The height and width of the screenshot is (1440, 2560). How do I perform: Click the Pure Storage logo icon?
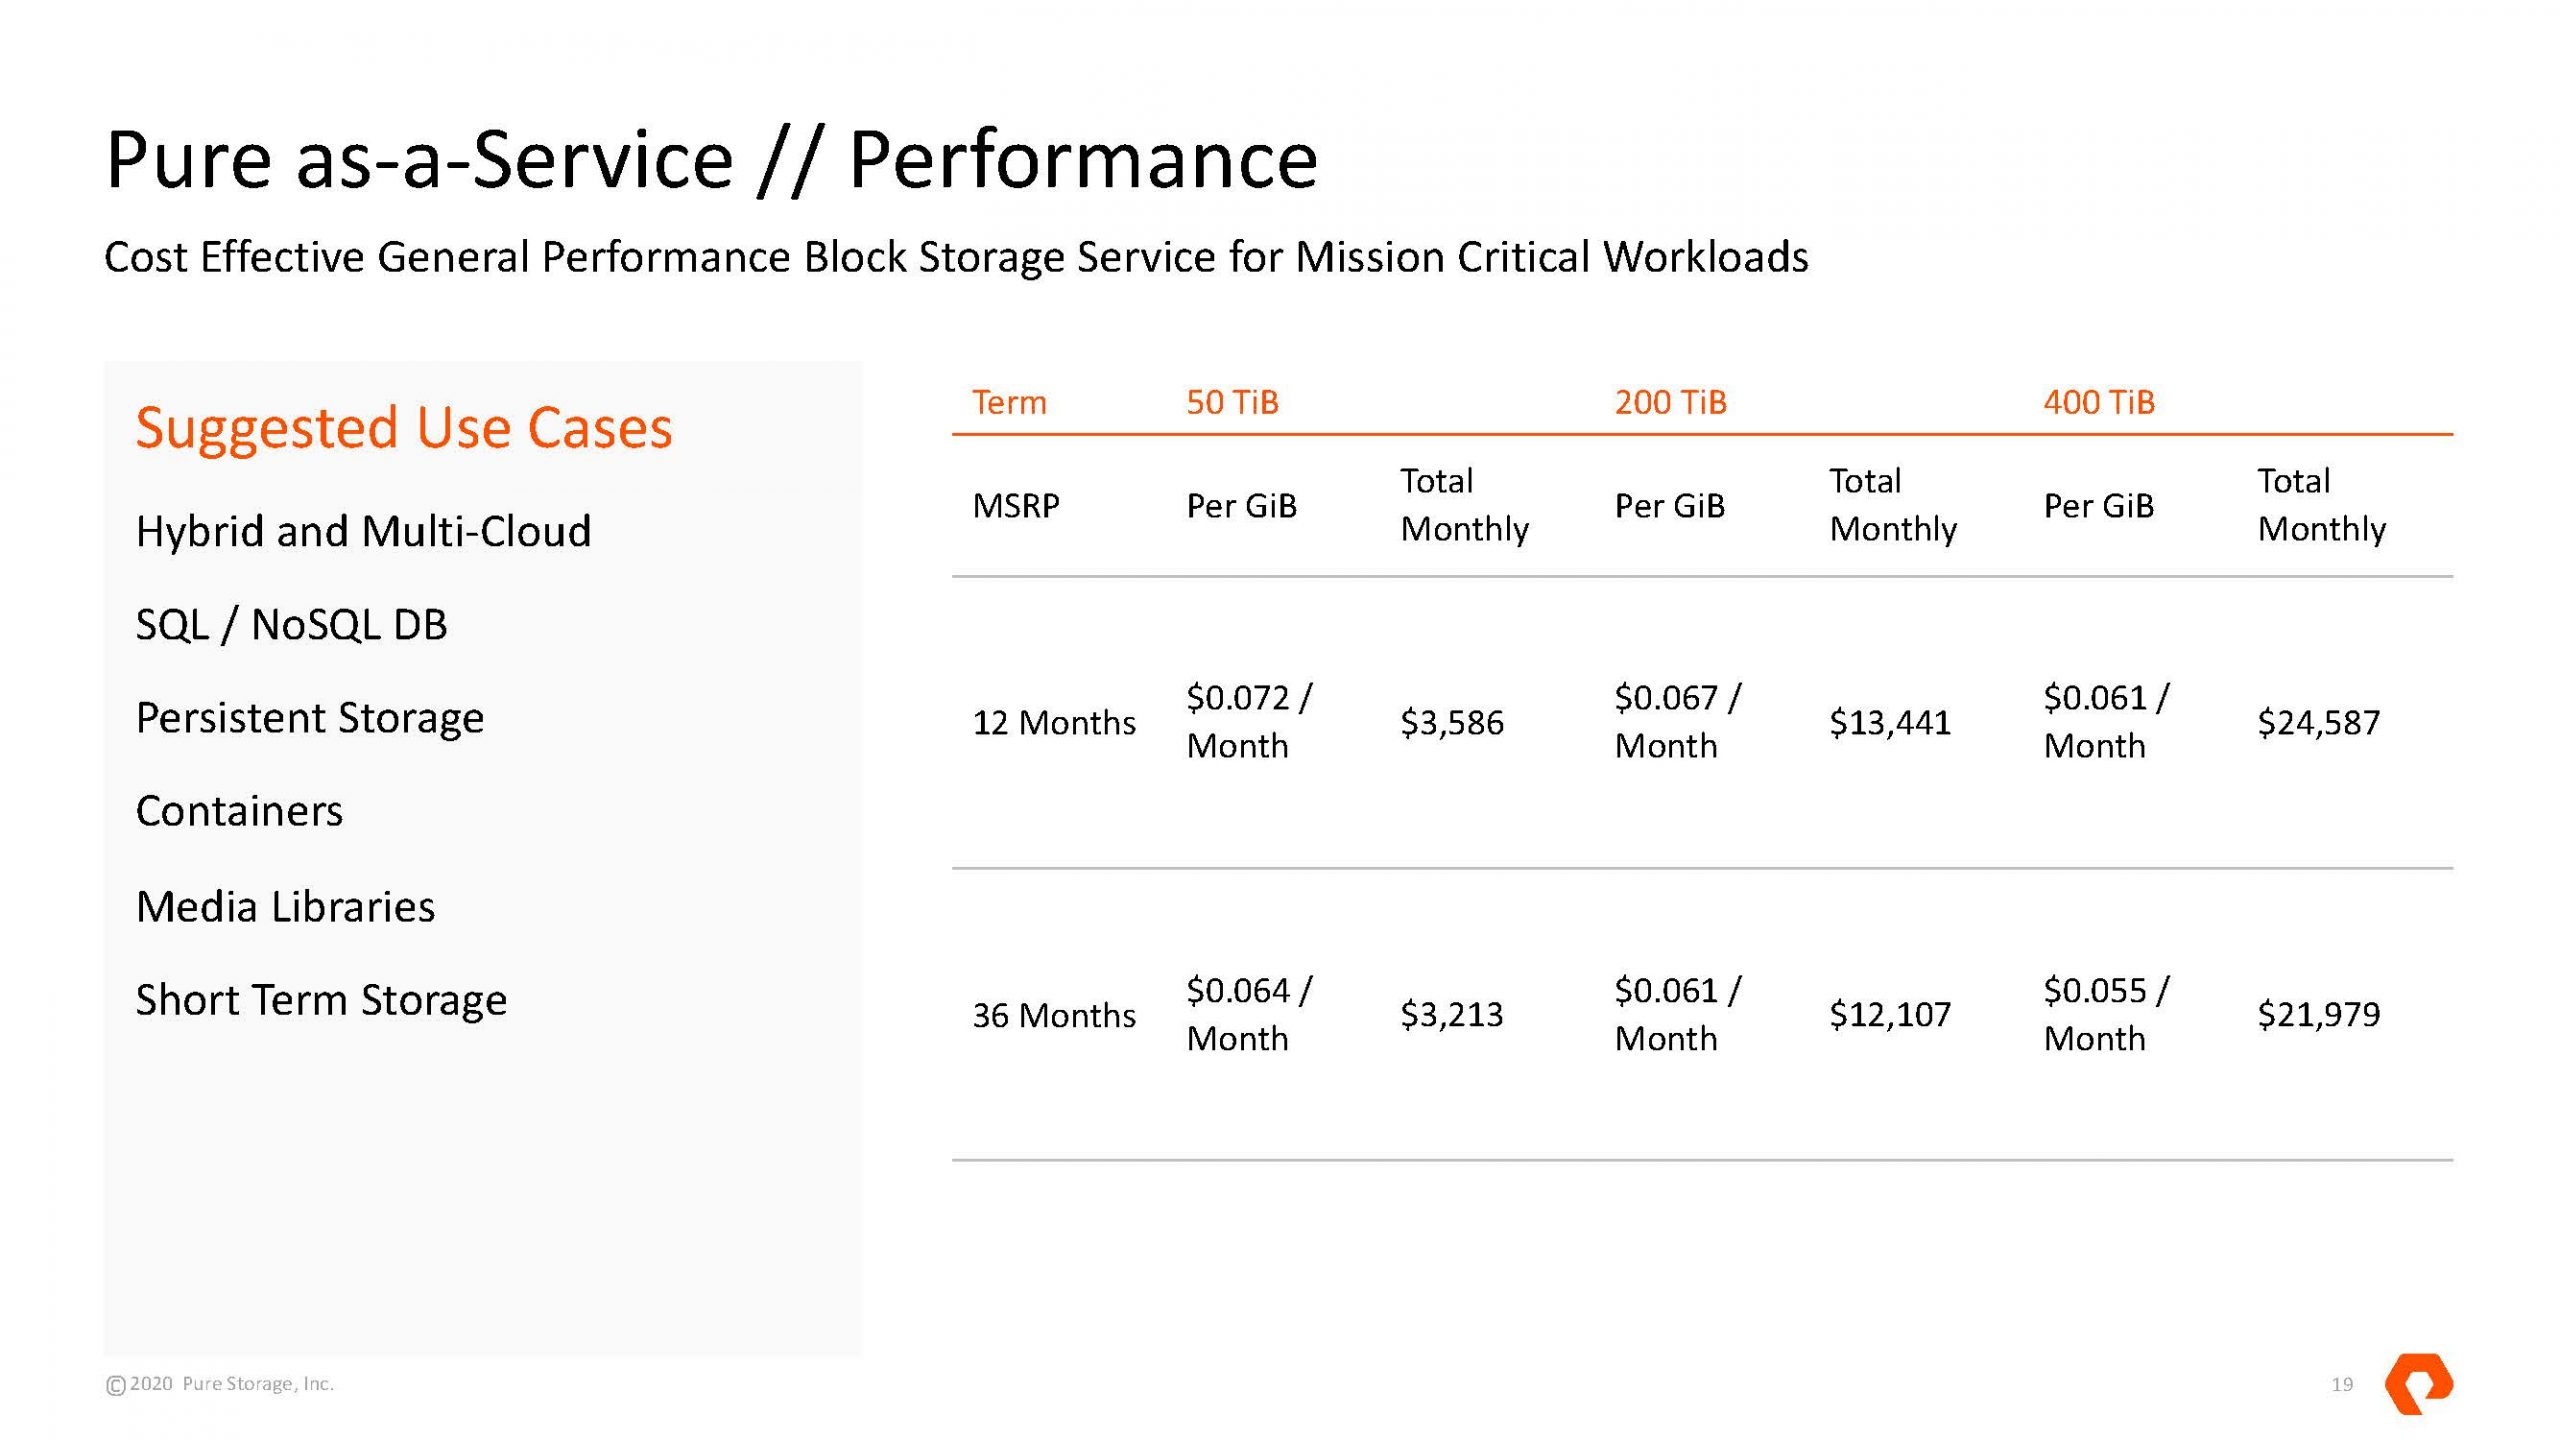pyautogui.click(x=2418, y=1384)
